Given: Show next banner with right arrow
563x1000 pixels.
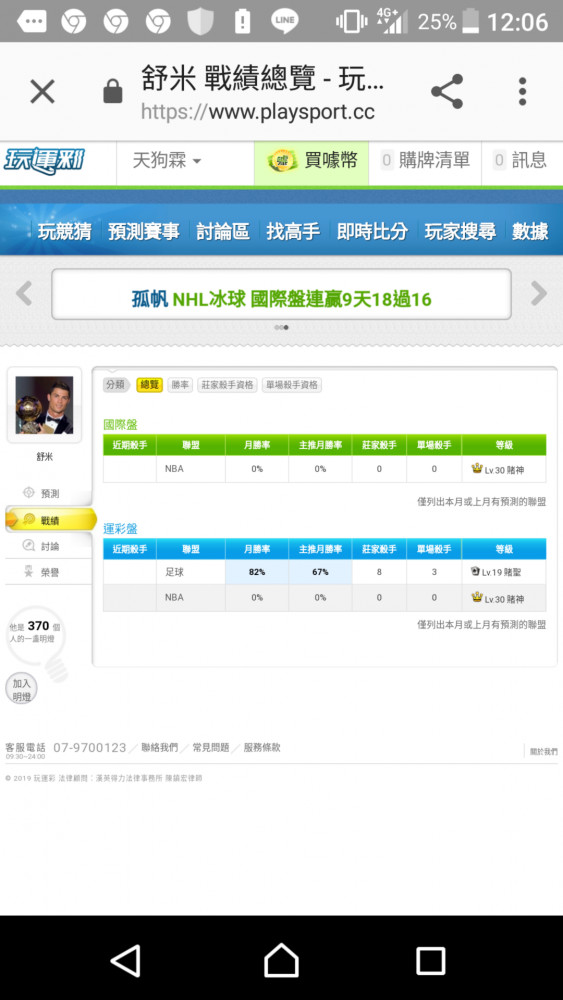Looking at the screenshot, I should (539, 293).
